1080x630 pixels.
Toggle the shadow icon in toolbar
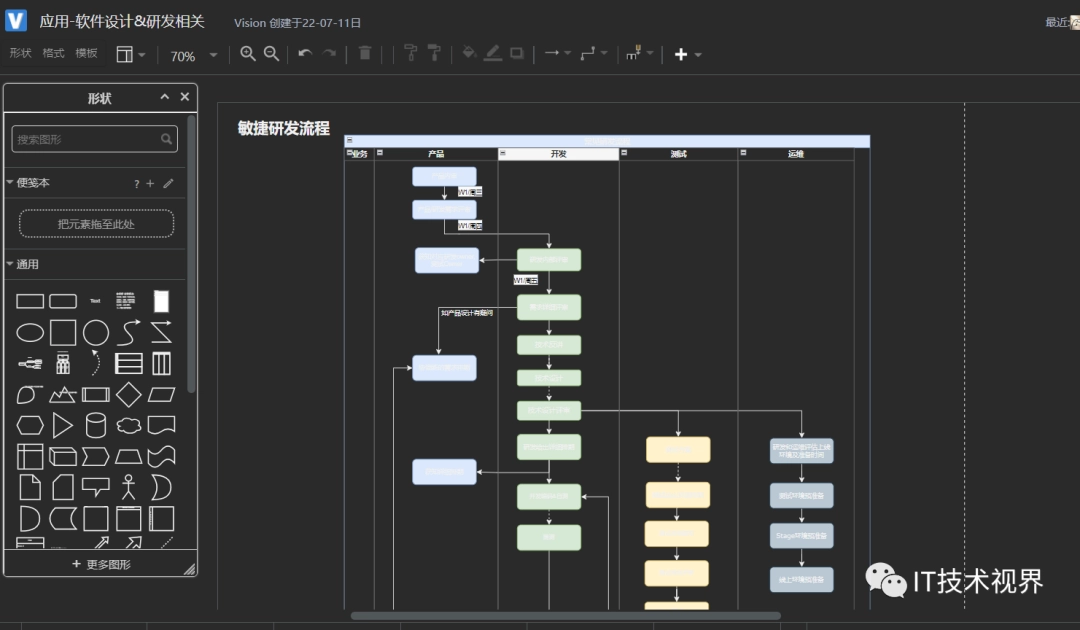[517, 53]
